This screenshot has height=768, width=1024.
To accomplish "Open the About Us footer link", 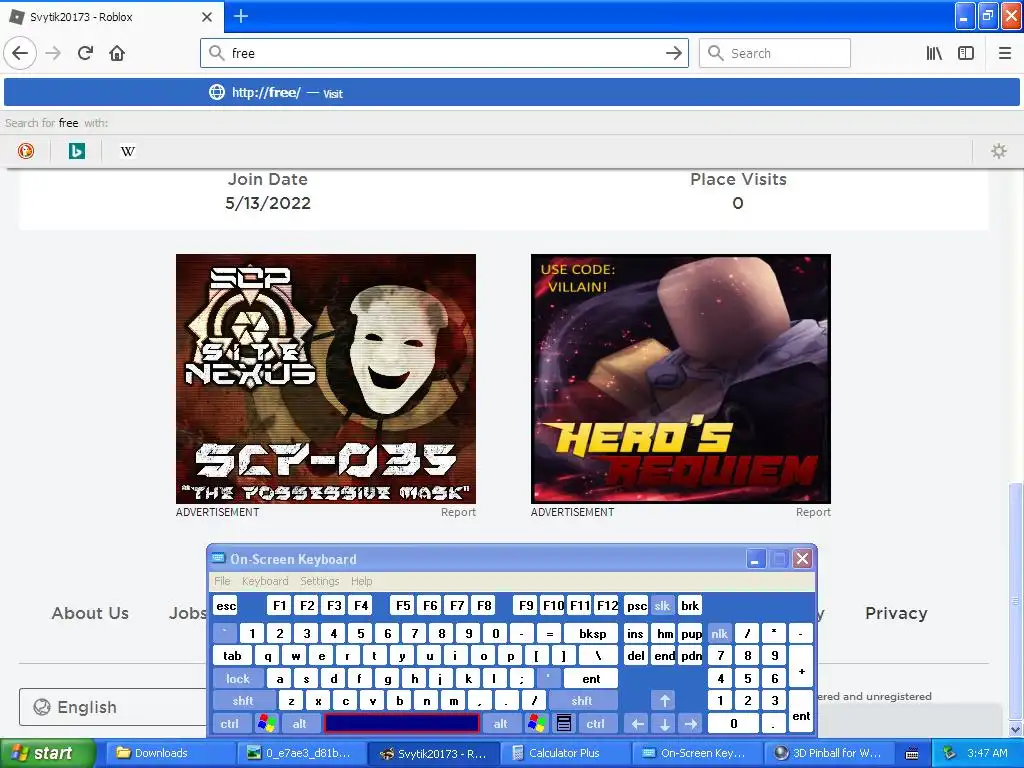I will click(x=90, y=613).
